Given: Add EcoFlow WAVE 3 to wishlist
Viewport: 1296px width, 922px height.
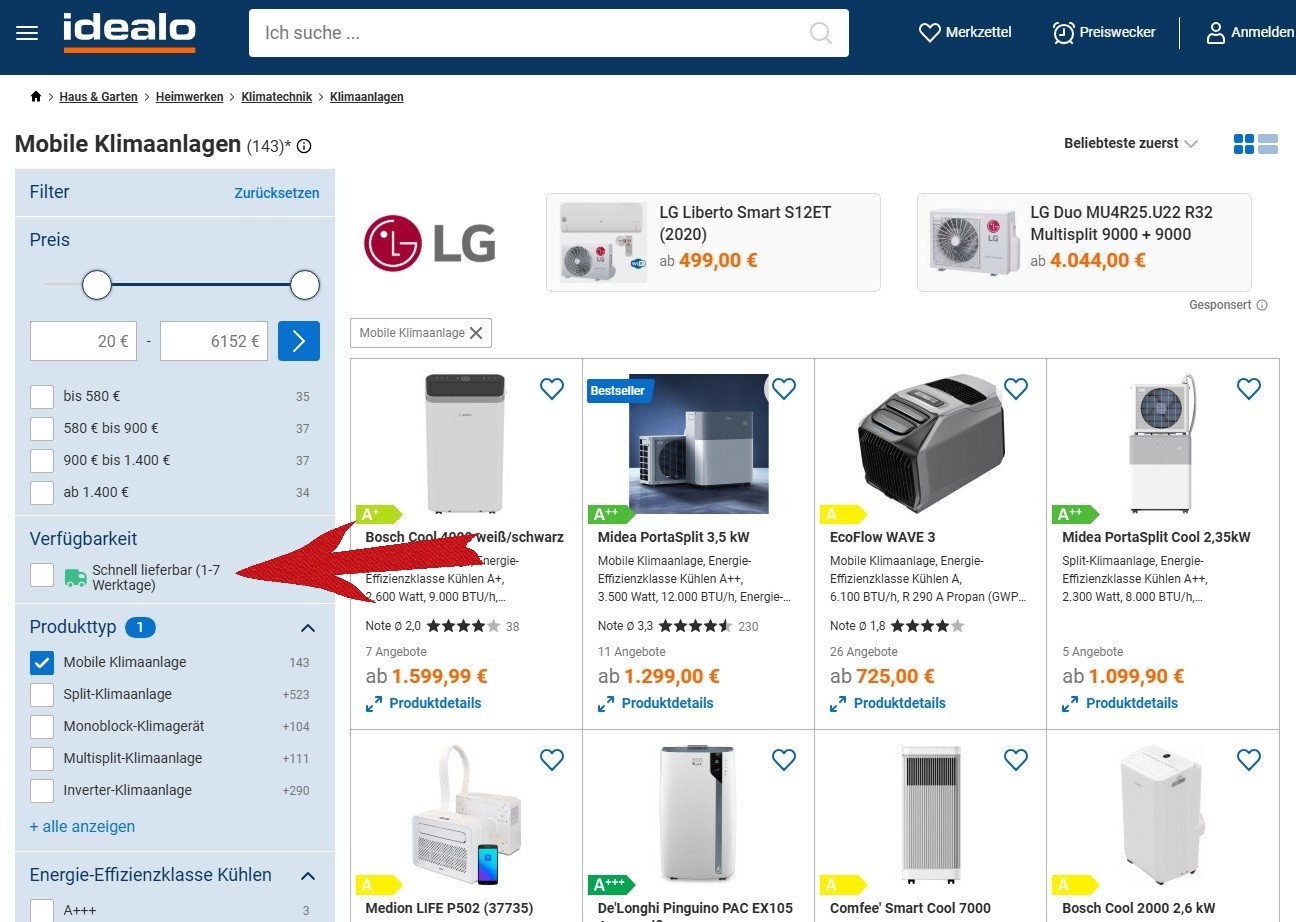Looking at the screenshot, I should point(1016,388).
